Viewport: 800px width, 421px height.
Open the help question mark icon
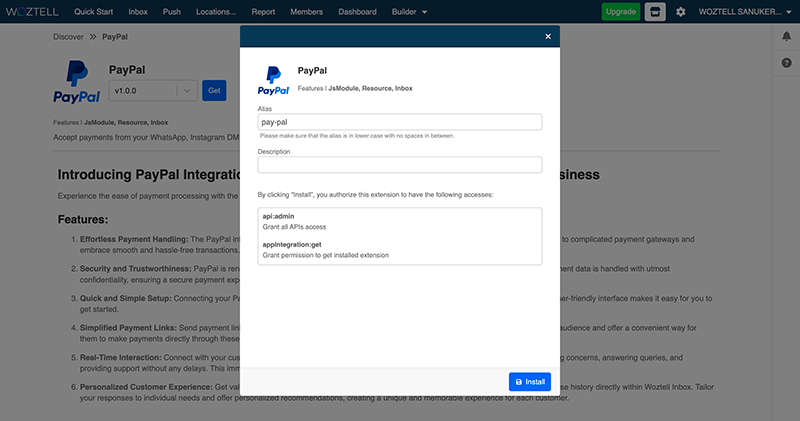786,63
